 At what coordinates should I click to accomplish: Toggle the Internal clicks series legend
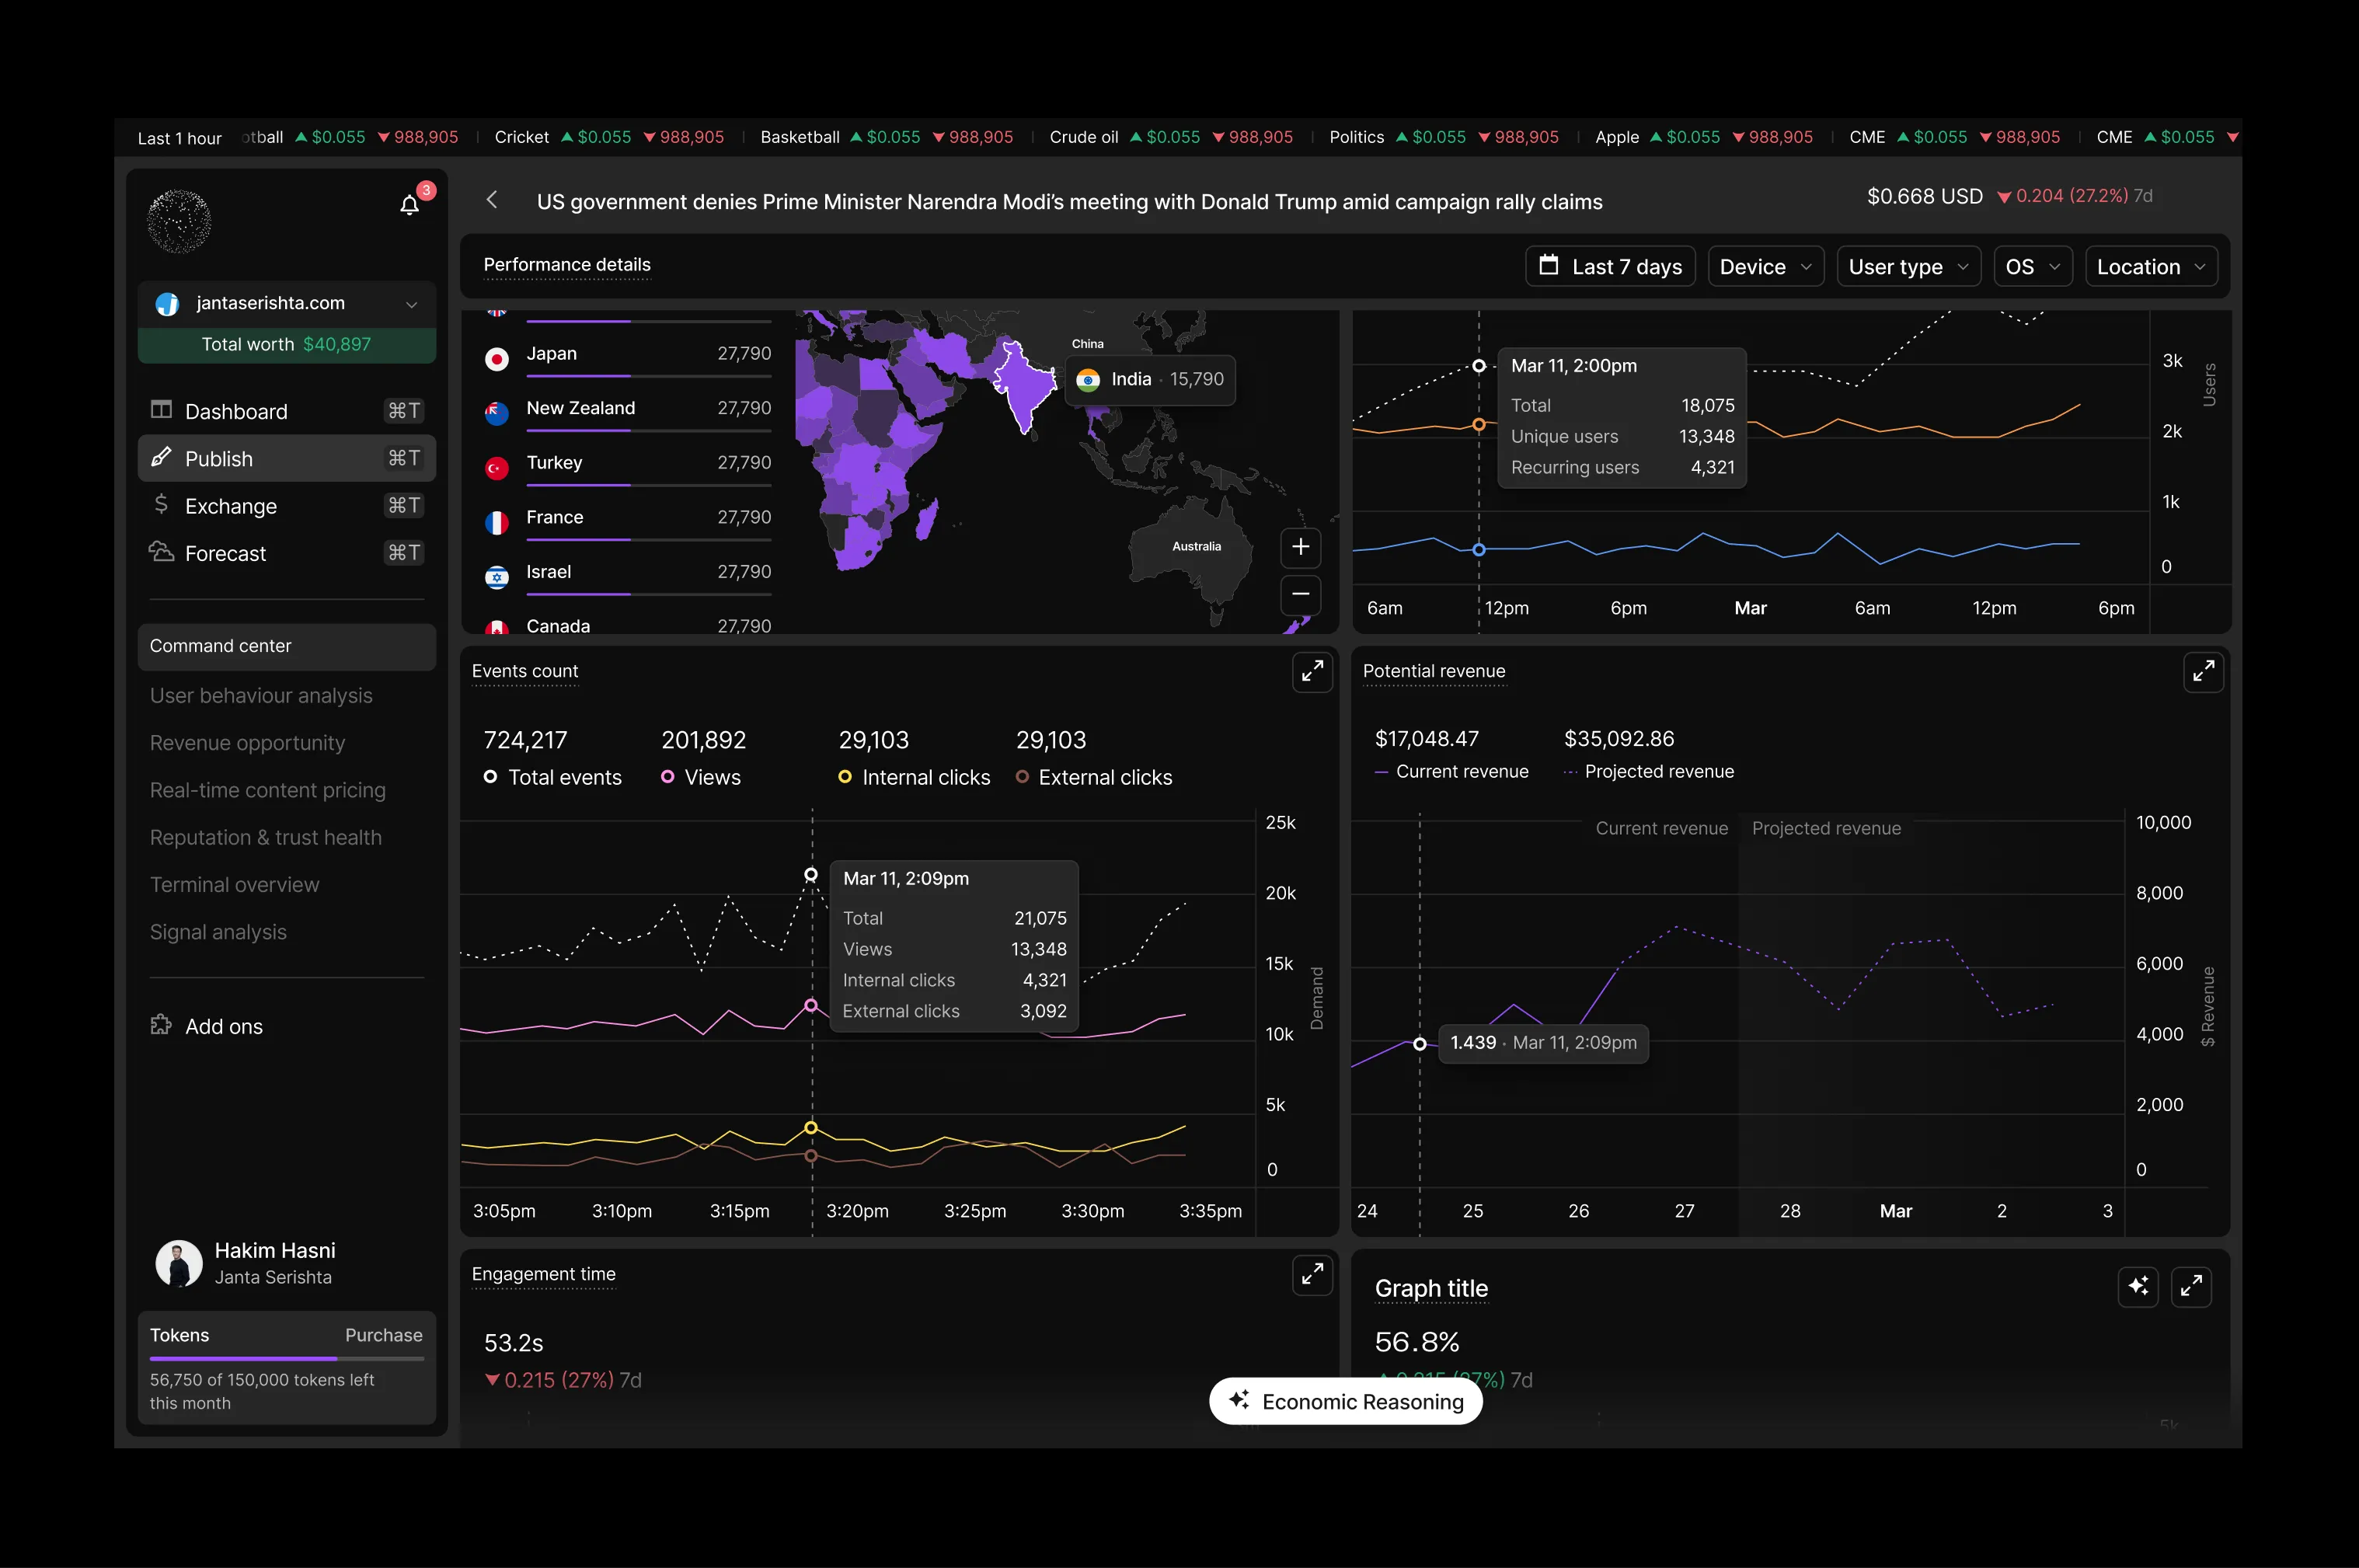click(x=914, y=777)
